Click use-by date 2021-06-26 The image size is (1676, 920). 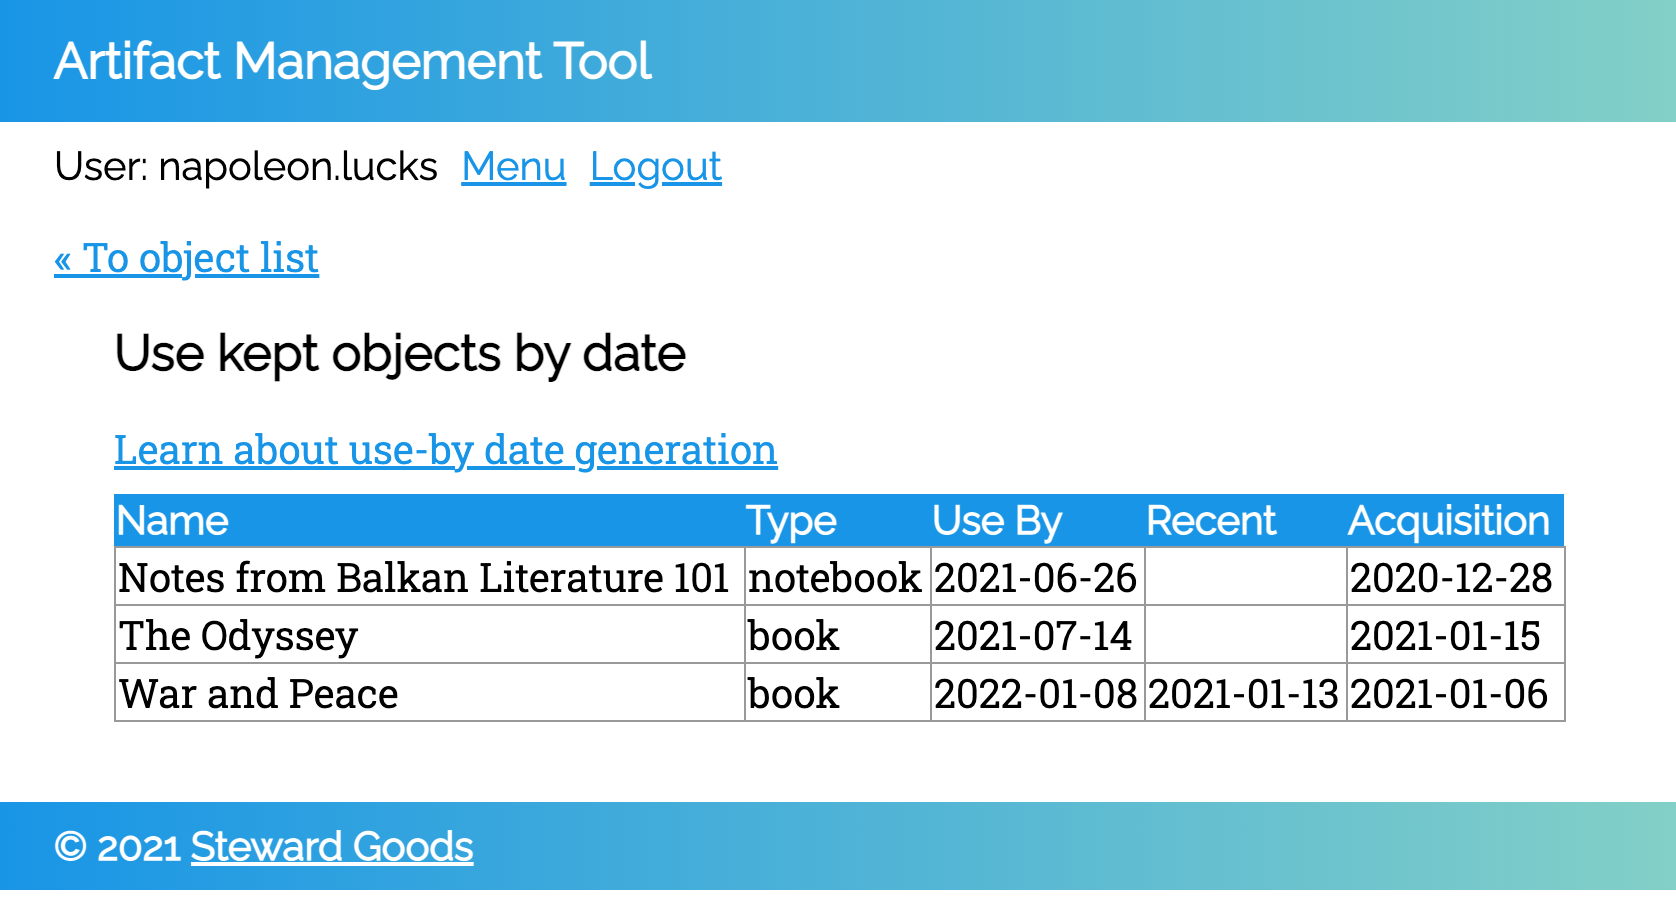pyautogui.click(x=1035, y=578)
